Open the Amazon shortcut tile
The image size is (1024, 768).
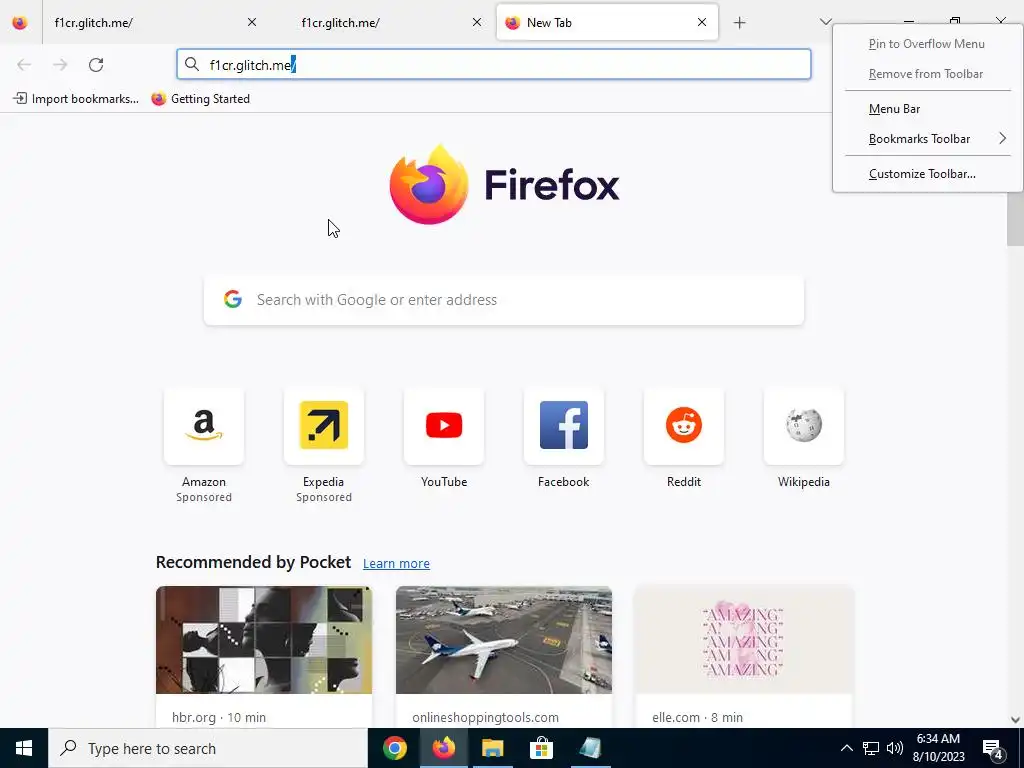[x=204, y=426]
